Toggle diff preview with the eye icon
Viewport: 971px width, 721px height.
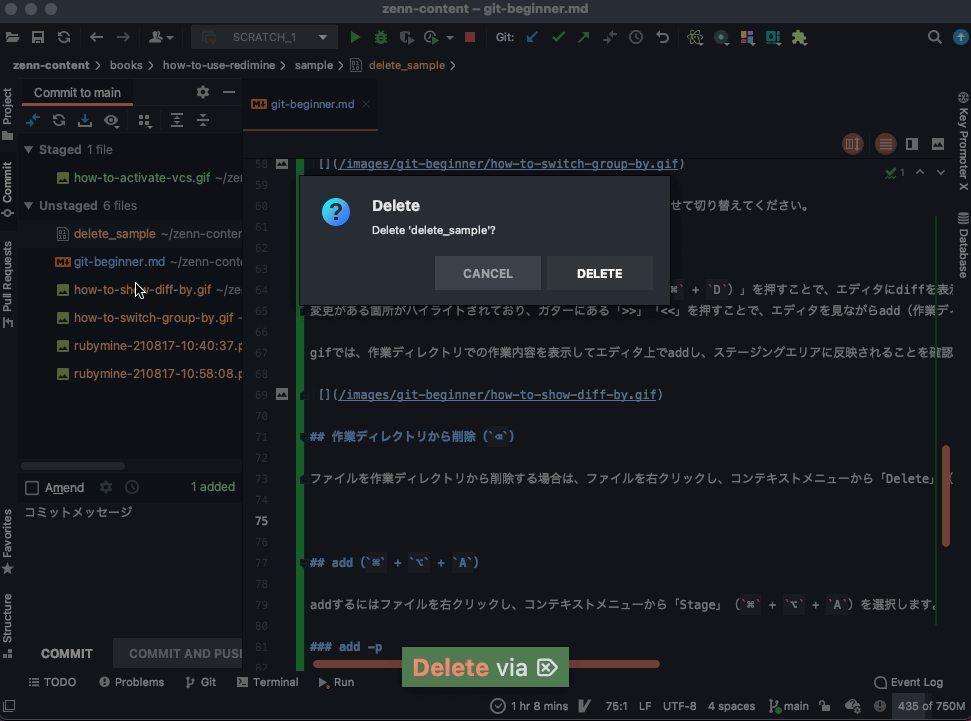pos(111,120)
